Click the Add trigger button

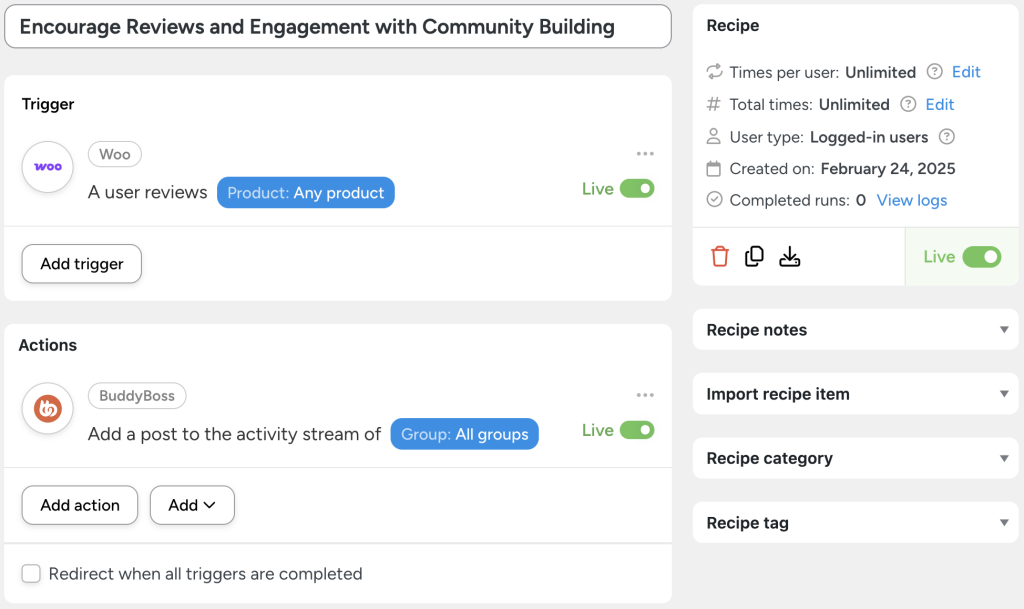tap(81, 263)
